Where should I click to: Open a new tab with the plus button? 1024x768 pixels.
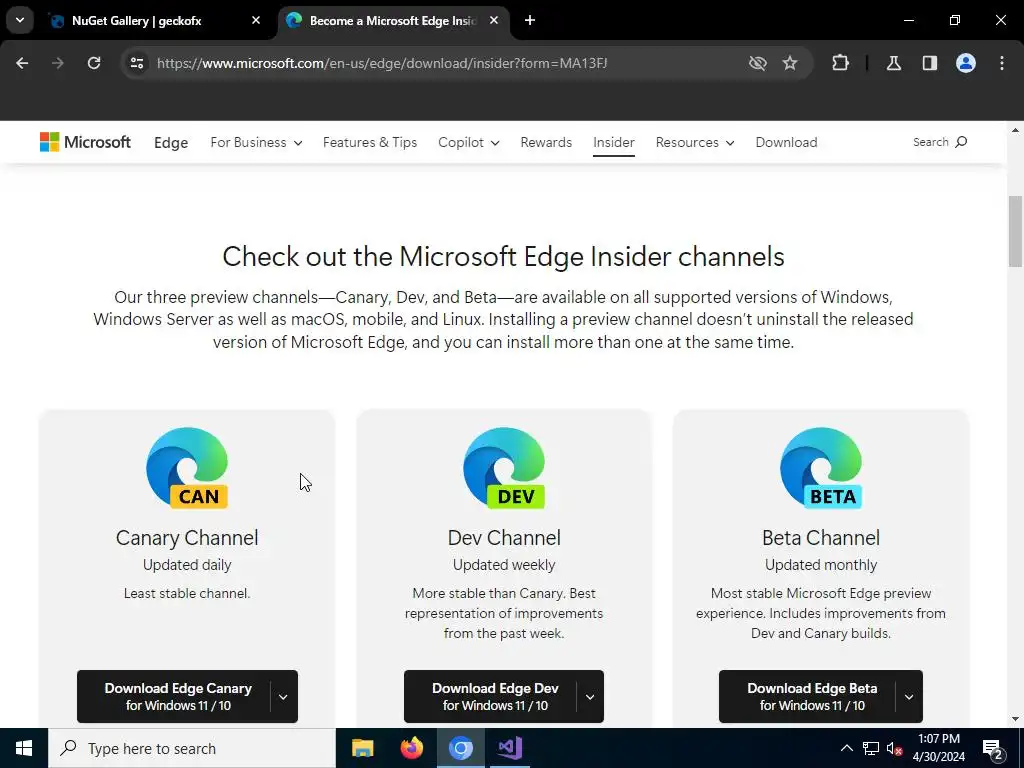530,21
